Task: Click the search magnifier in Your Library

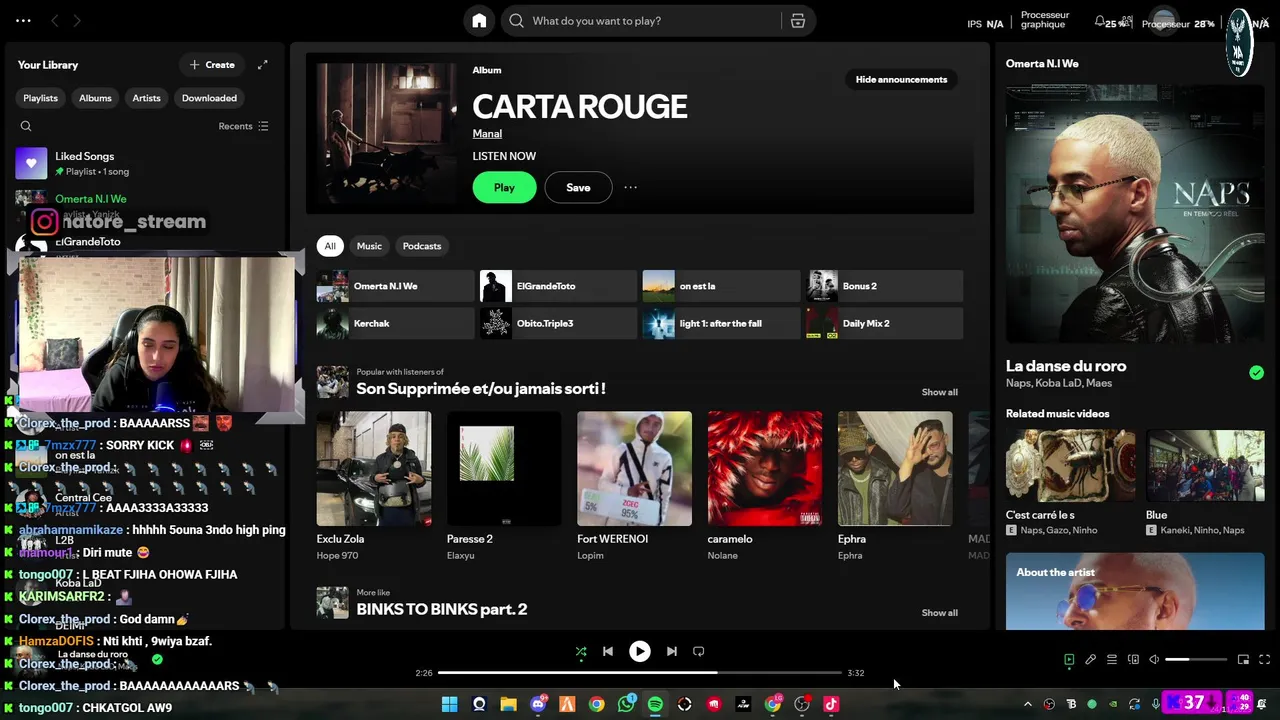Action: tap(26, 126)
